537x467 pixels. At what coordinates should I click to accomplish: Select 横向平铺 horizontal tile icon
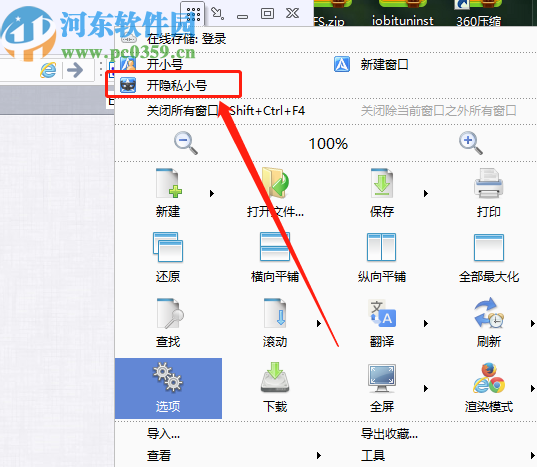tap(275, 247)
